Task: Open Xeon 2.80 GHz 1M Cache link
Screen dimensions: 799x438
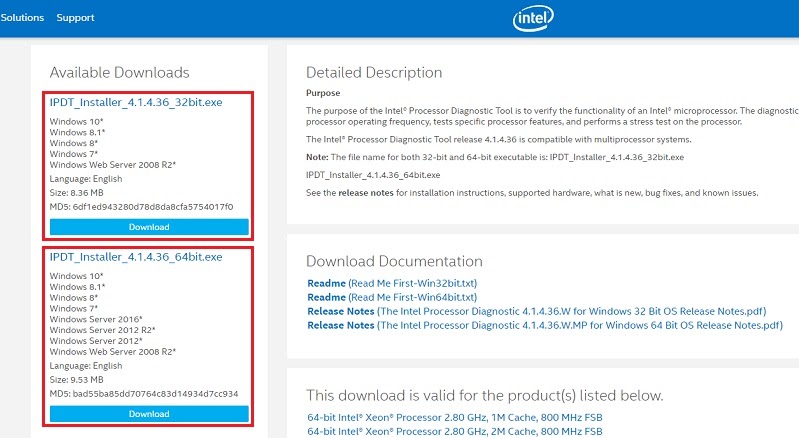Action: coord(455,418)
